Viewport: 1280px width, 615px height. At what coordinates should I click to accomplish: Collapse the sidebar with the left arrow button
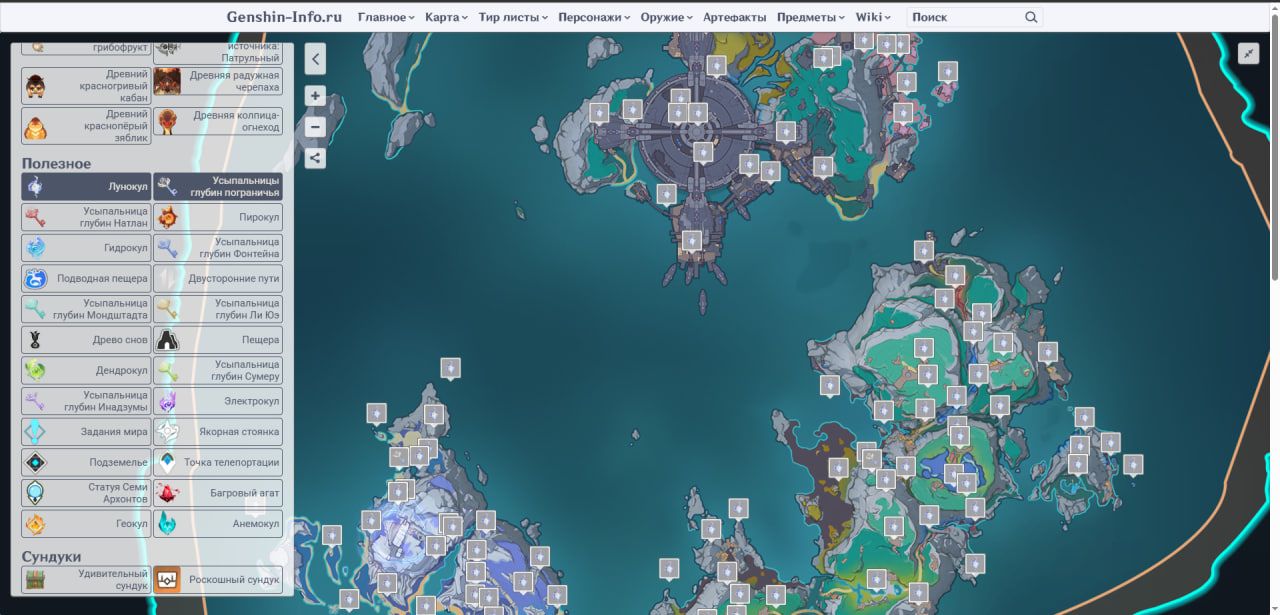tap(315, 59)
